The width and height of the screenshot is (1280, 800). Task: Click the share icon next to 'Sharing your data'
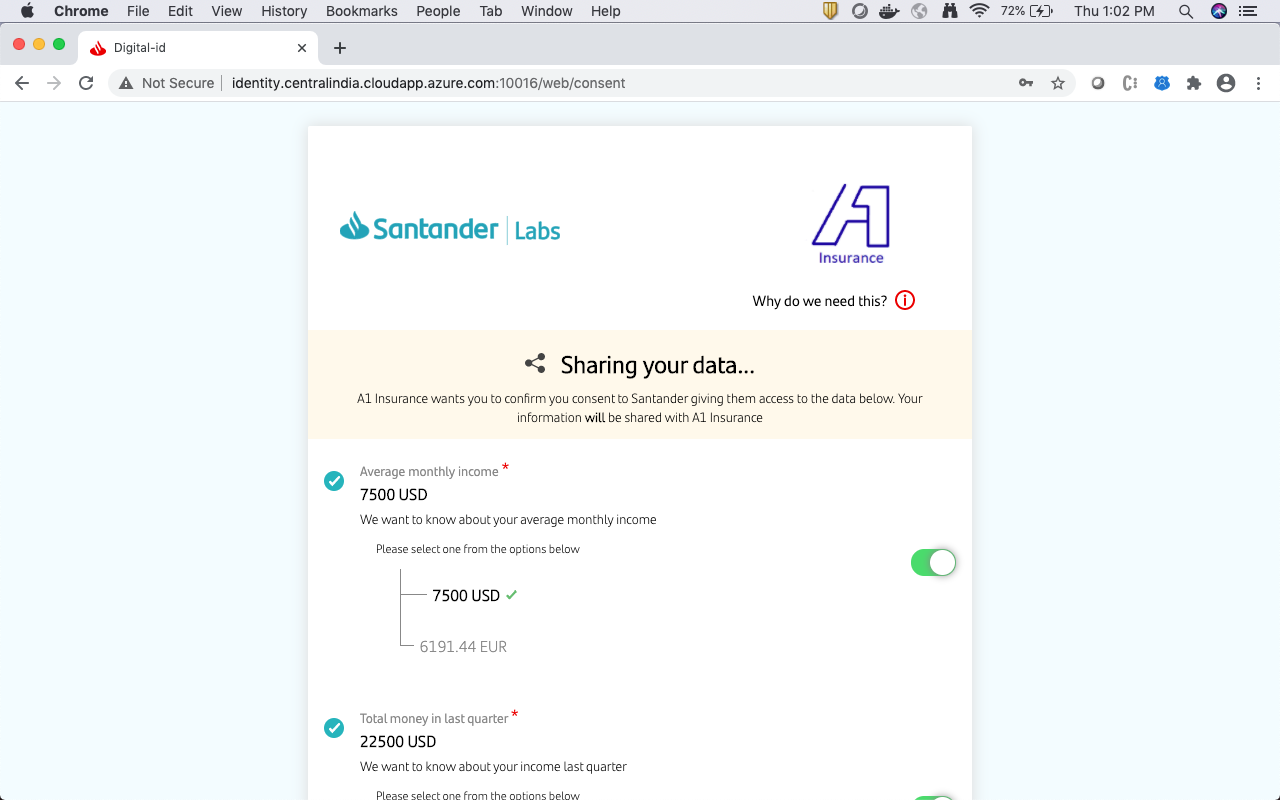(x=535, y=364)
